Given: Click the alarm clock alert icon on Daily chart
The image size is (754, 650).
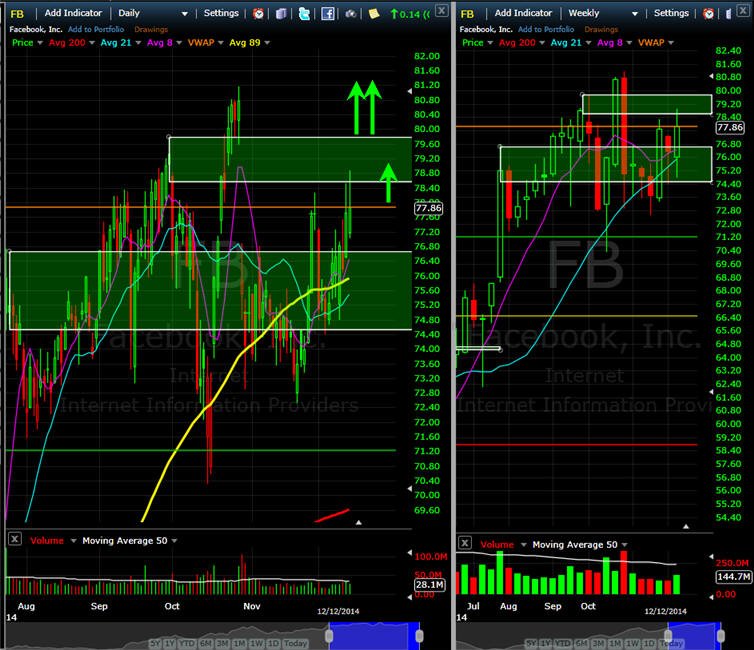Looking at the screenshot, I should pyautogui.click(x=258, y=13).
